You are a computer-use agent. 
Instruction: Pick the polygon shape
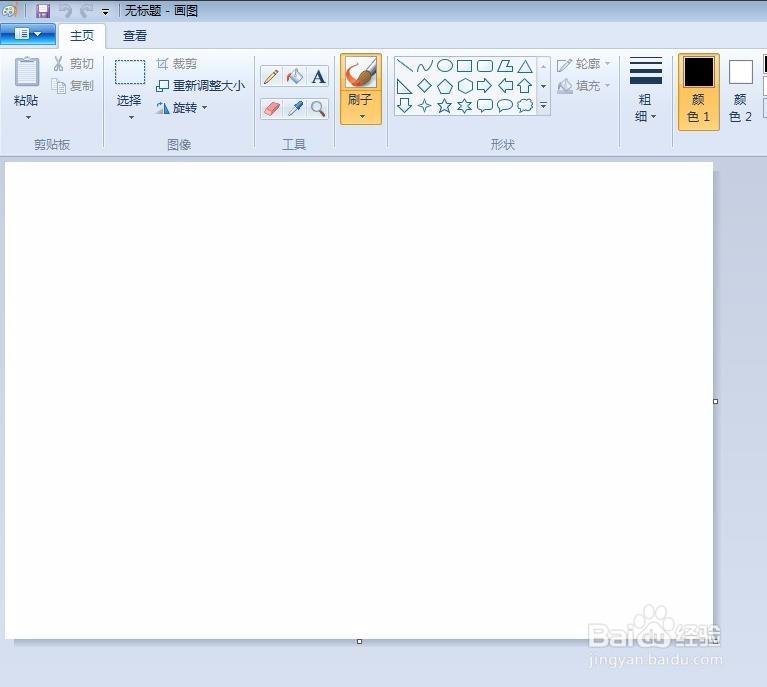pos(505,66)
